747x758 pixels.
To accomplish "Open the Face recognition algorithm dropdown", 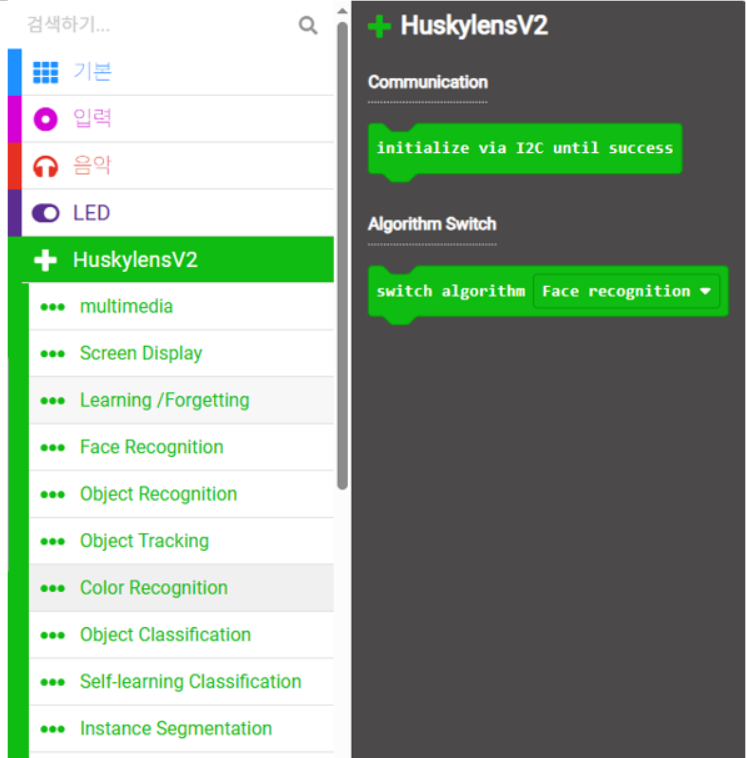I will pyautogui.click(x=627, y=291).
